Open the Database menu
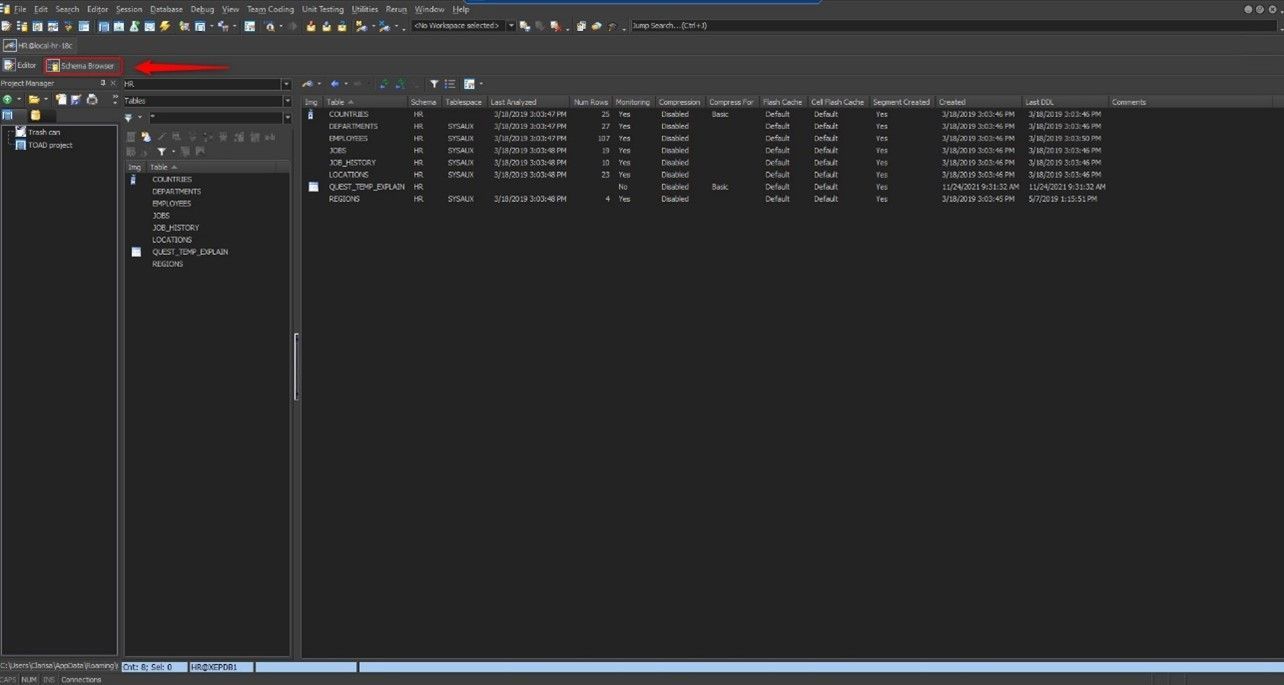The image size is (1284, 685). point(167,9)
